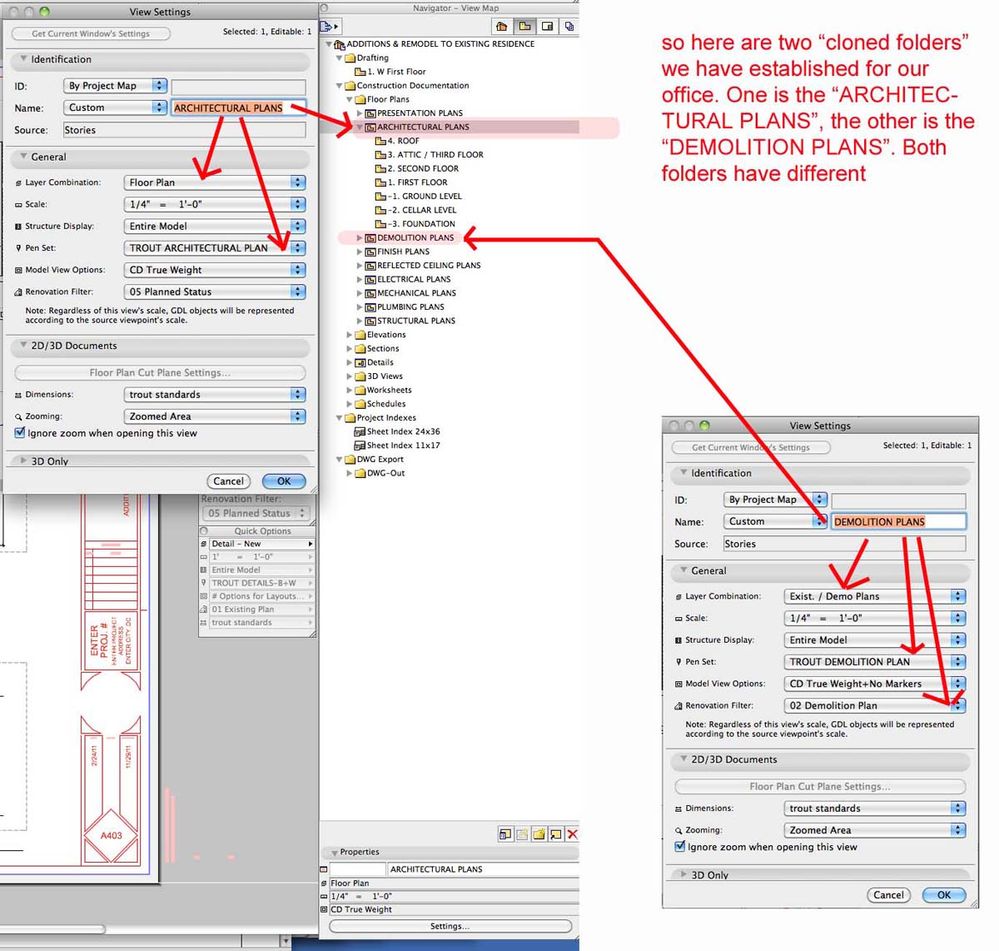999x951 pixels.
Task: Expand the 3D Only section in left dialog
Action: (24, 461)
